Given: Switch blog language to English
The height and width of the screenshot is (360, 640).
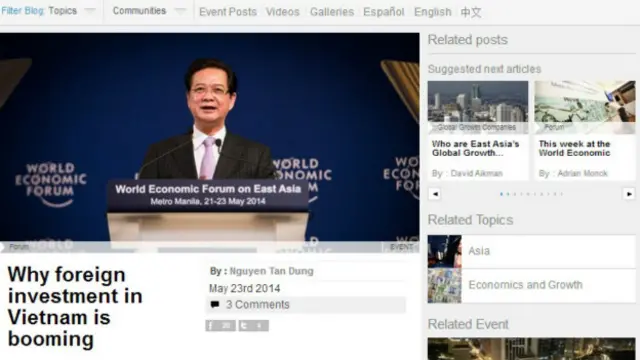Looking at the screenshot, I should coord(433,12).
